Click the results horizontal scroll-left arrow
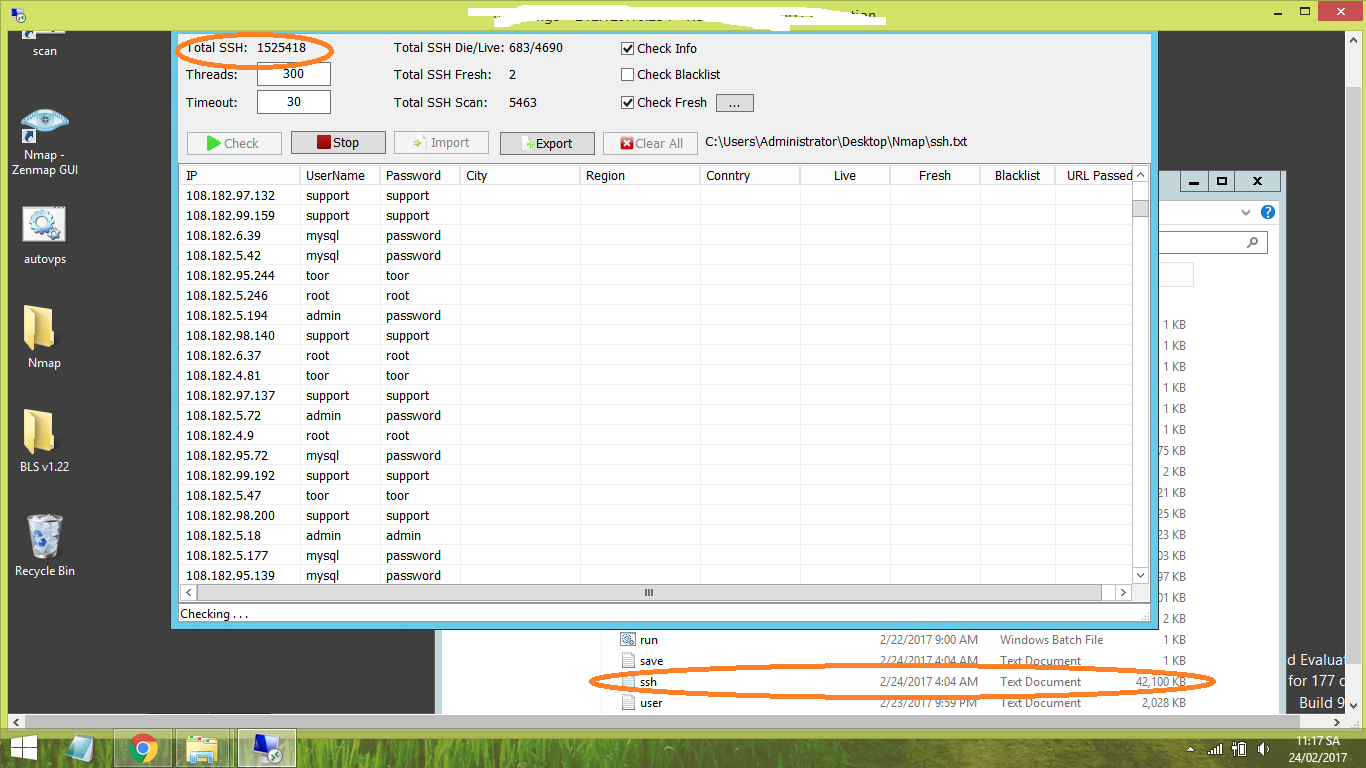Image resolution: width=1366 pixels, height=768 pixels. tap(188, 593)
